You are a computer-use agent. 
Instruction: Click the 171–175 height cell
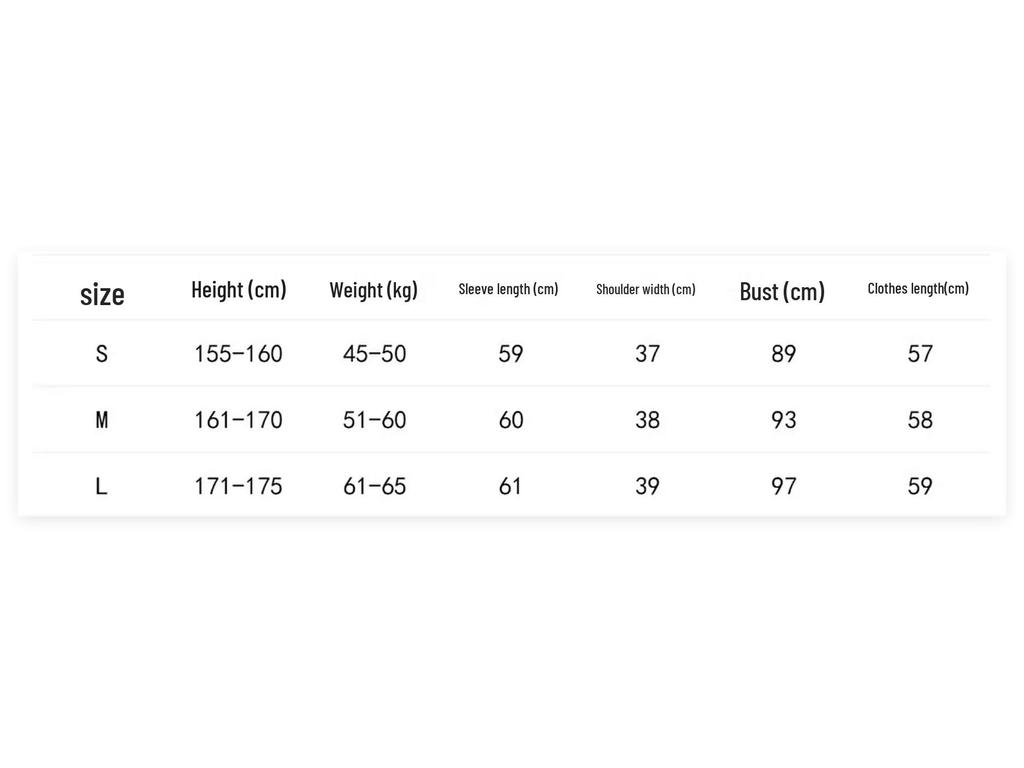[x=238, y=486]
